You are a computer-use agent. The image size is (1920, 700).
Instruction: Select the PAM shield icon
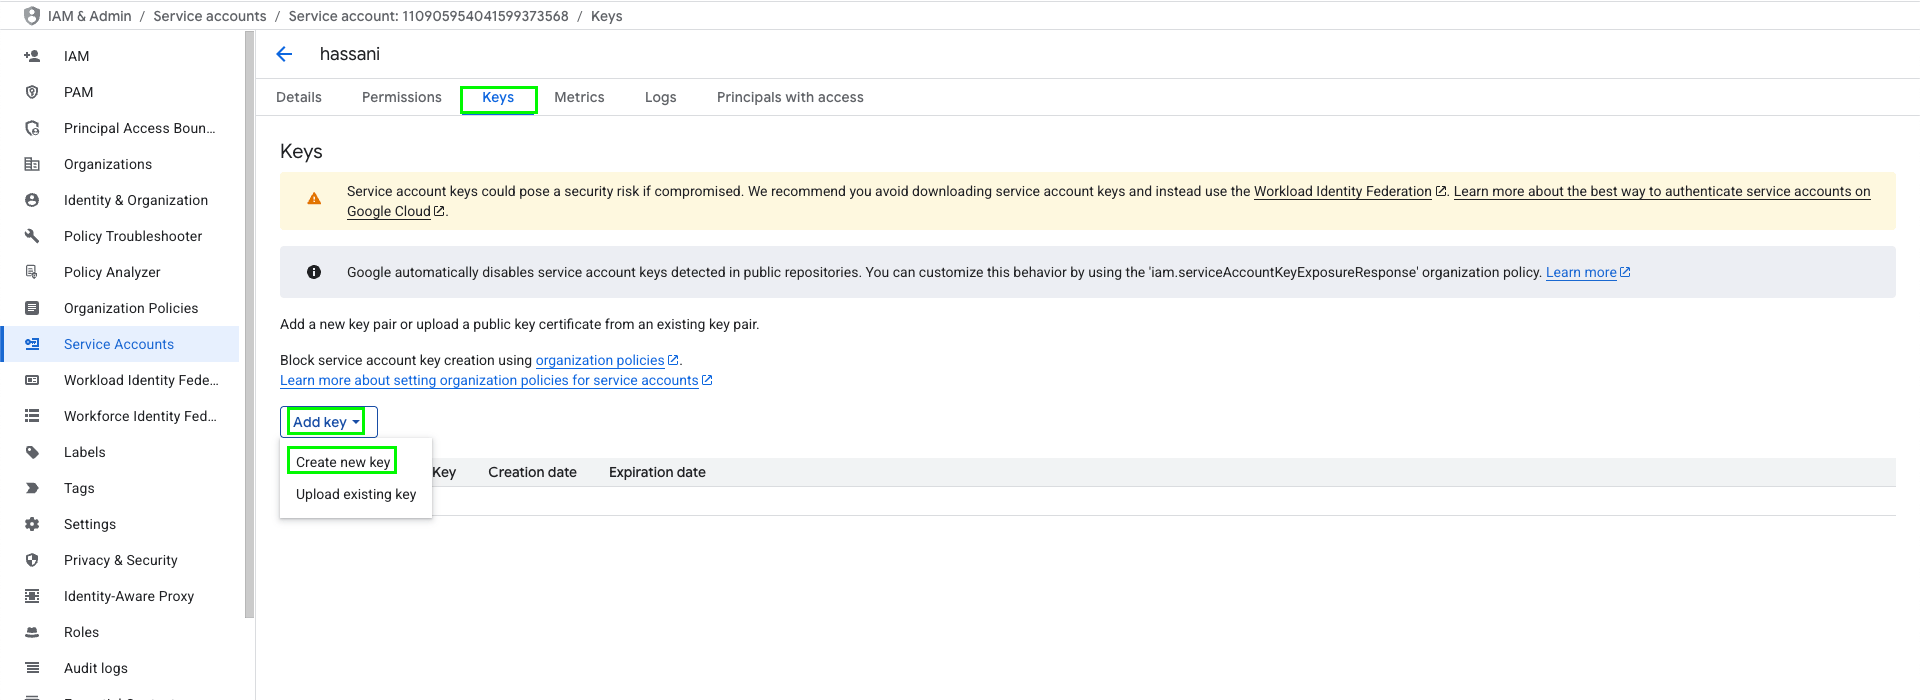[32, 92]
